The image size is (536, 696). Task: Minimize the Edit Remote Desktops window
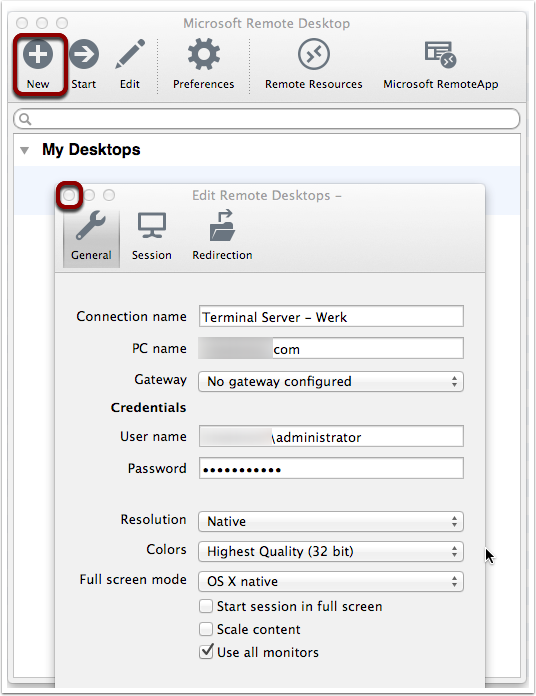point(89,195)
